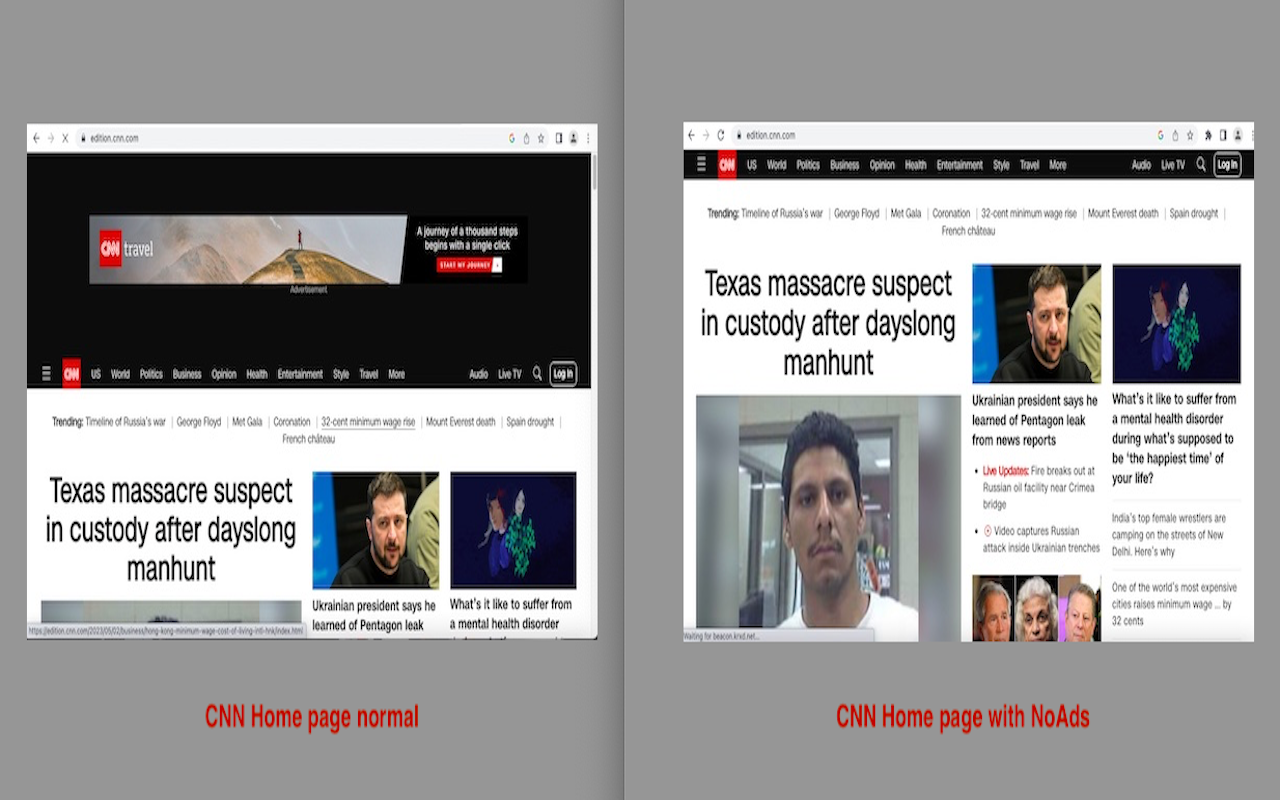Screen dimensions: 1280x800
Task: Open profile avatar in right NoAds window
Action: coord(1237,135)
